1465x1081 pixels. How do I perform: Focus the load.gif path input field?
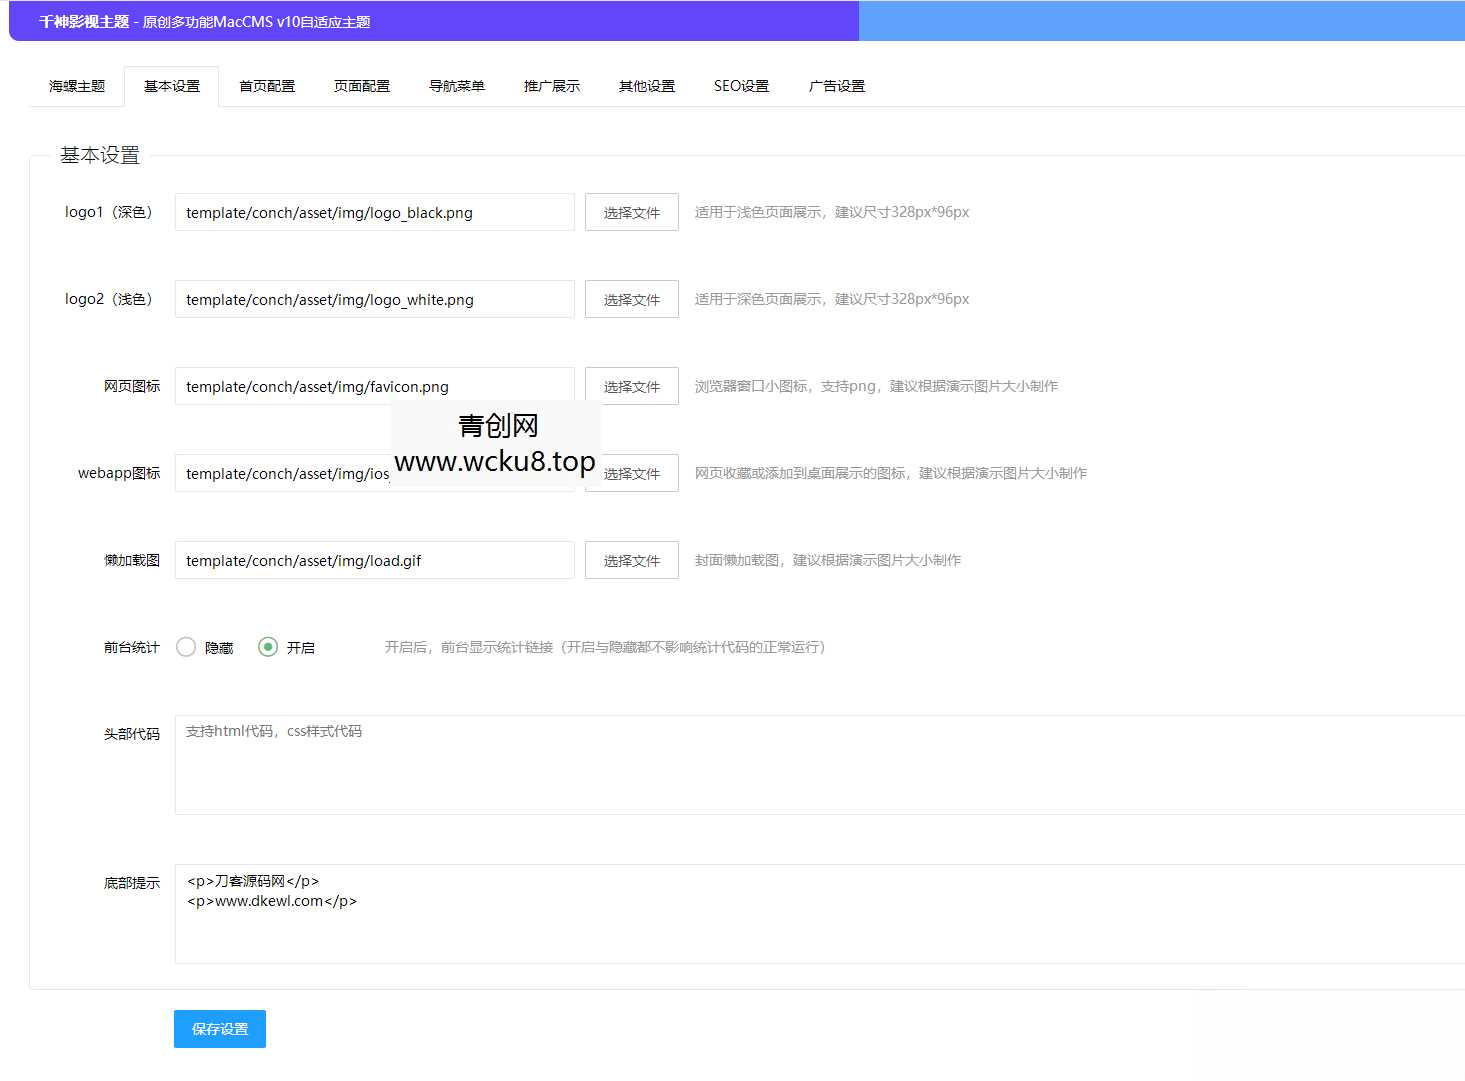pos(374,560)
